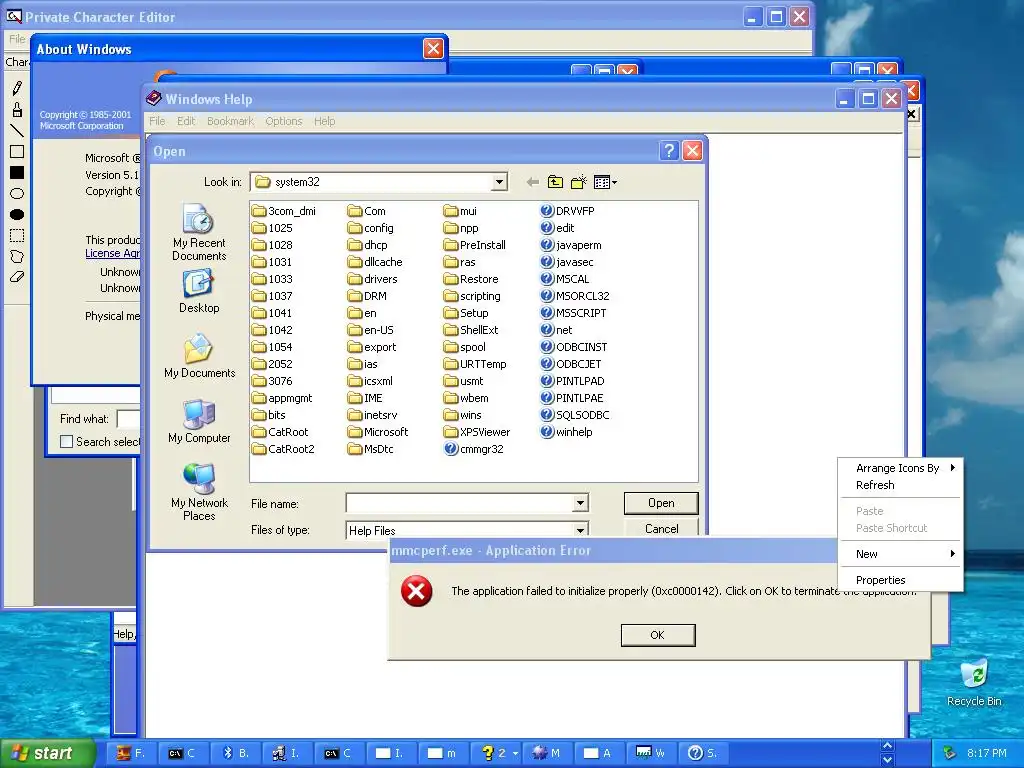This screenshot has width=1024, height=768.
Task: Open the Edit menu in Windows Help
Action: coord(186,121)
